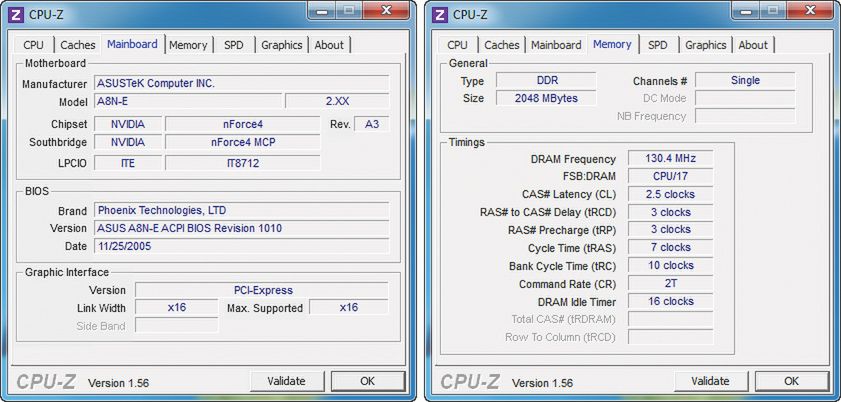This screenshot has width=841, height=402.
Task: Click the memory Type field DDR
Action: click(x=546, y=80)
